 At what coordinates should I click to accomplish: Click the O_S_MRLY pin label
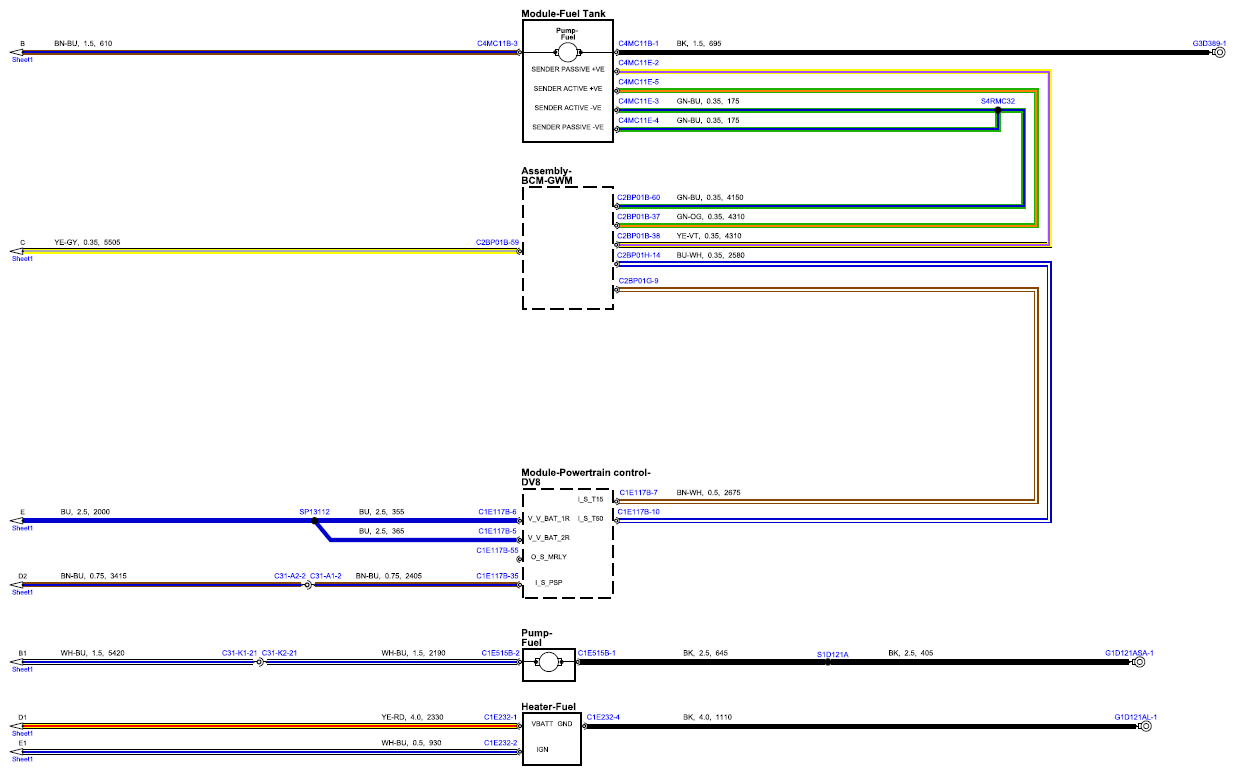(549, 556)
